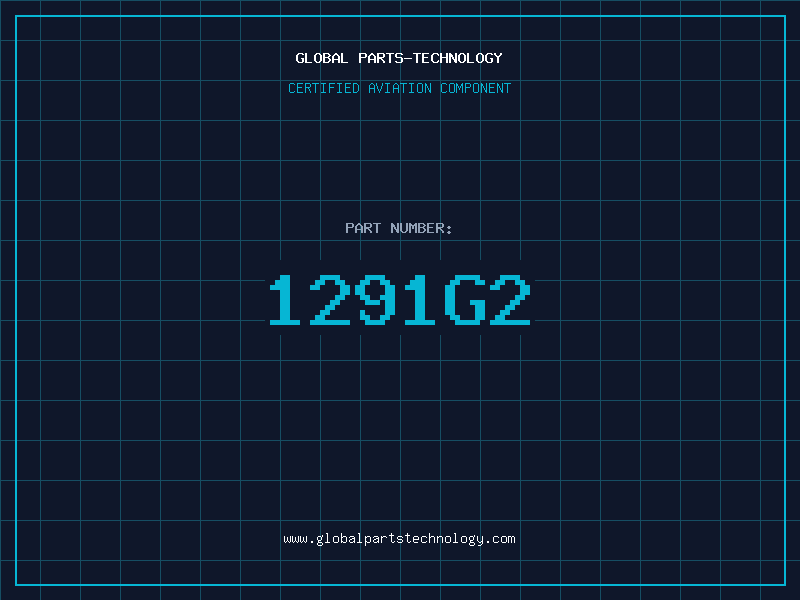Viewport: 800px width, 600px height.
Task: Open the www.globalpartstechnology.com link
Action: coord(399,539)
